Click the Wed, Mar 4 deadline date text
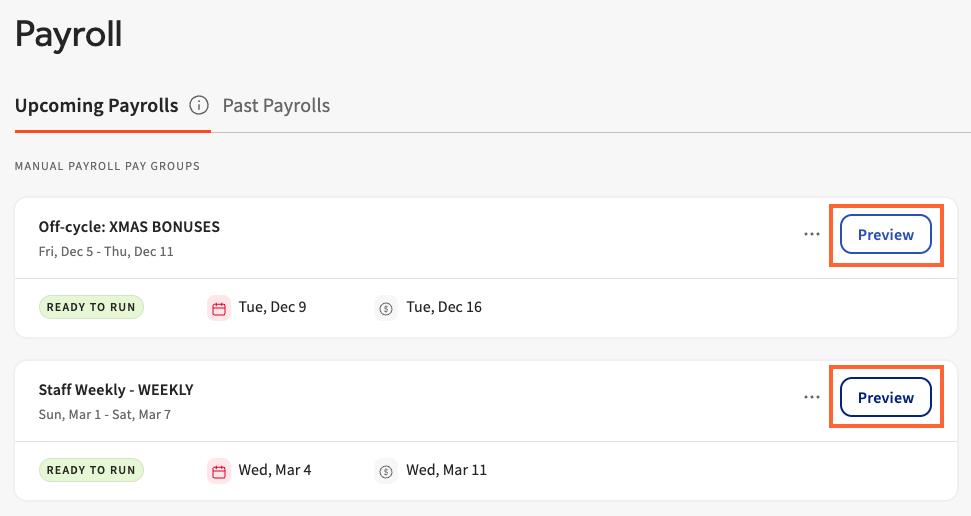This screenshot has height=516, width=971. [275, 470]
